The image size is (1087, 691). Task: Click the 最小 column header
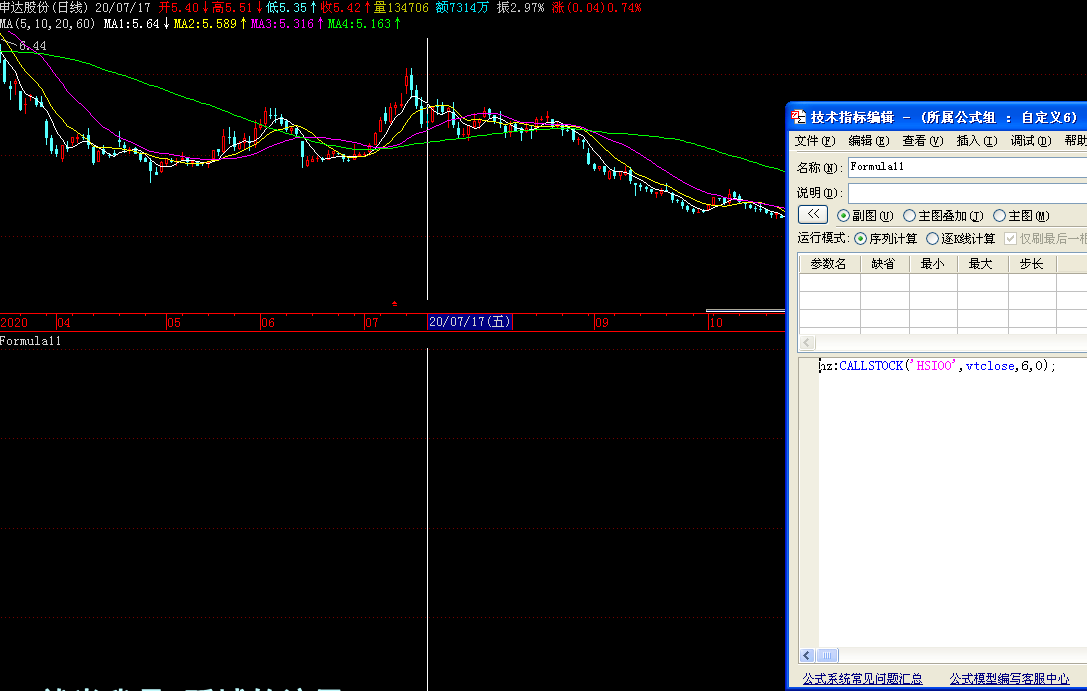click(932, 264)
